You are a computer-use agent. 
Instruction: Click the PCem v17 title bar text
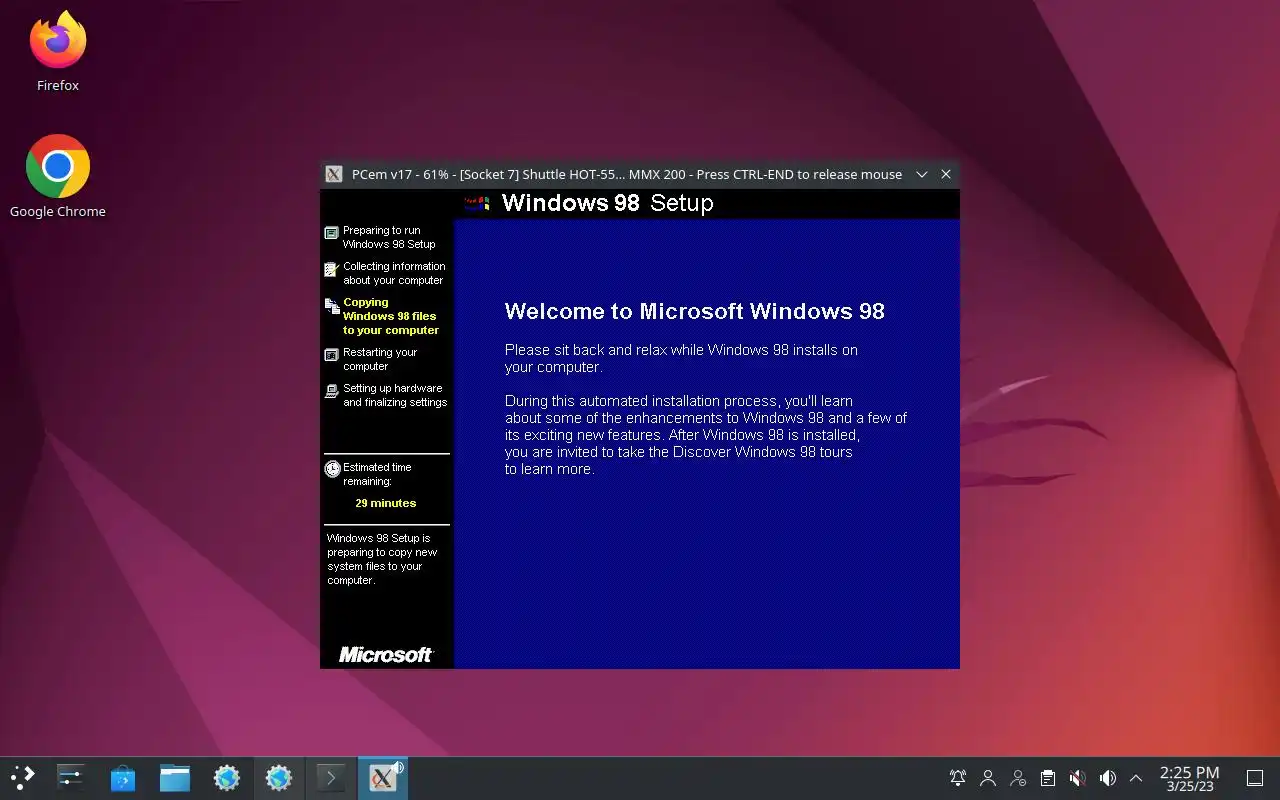(x=627, y=174)
